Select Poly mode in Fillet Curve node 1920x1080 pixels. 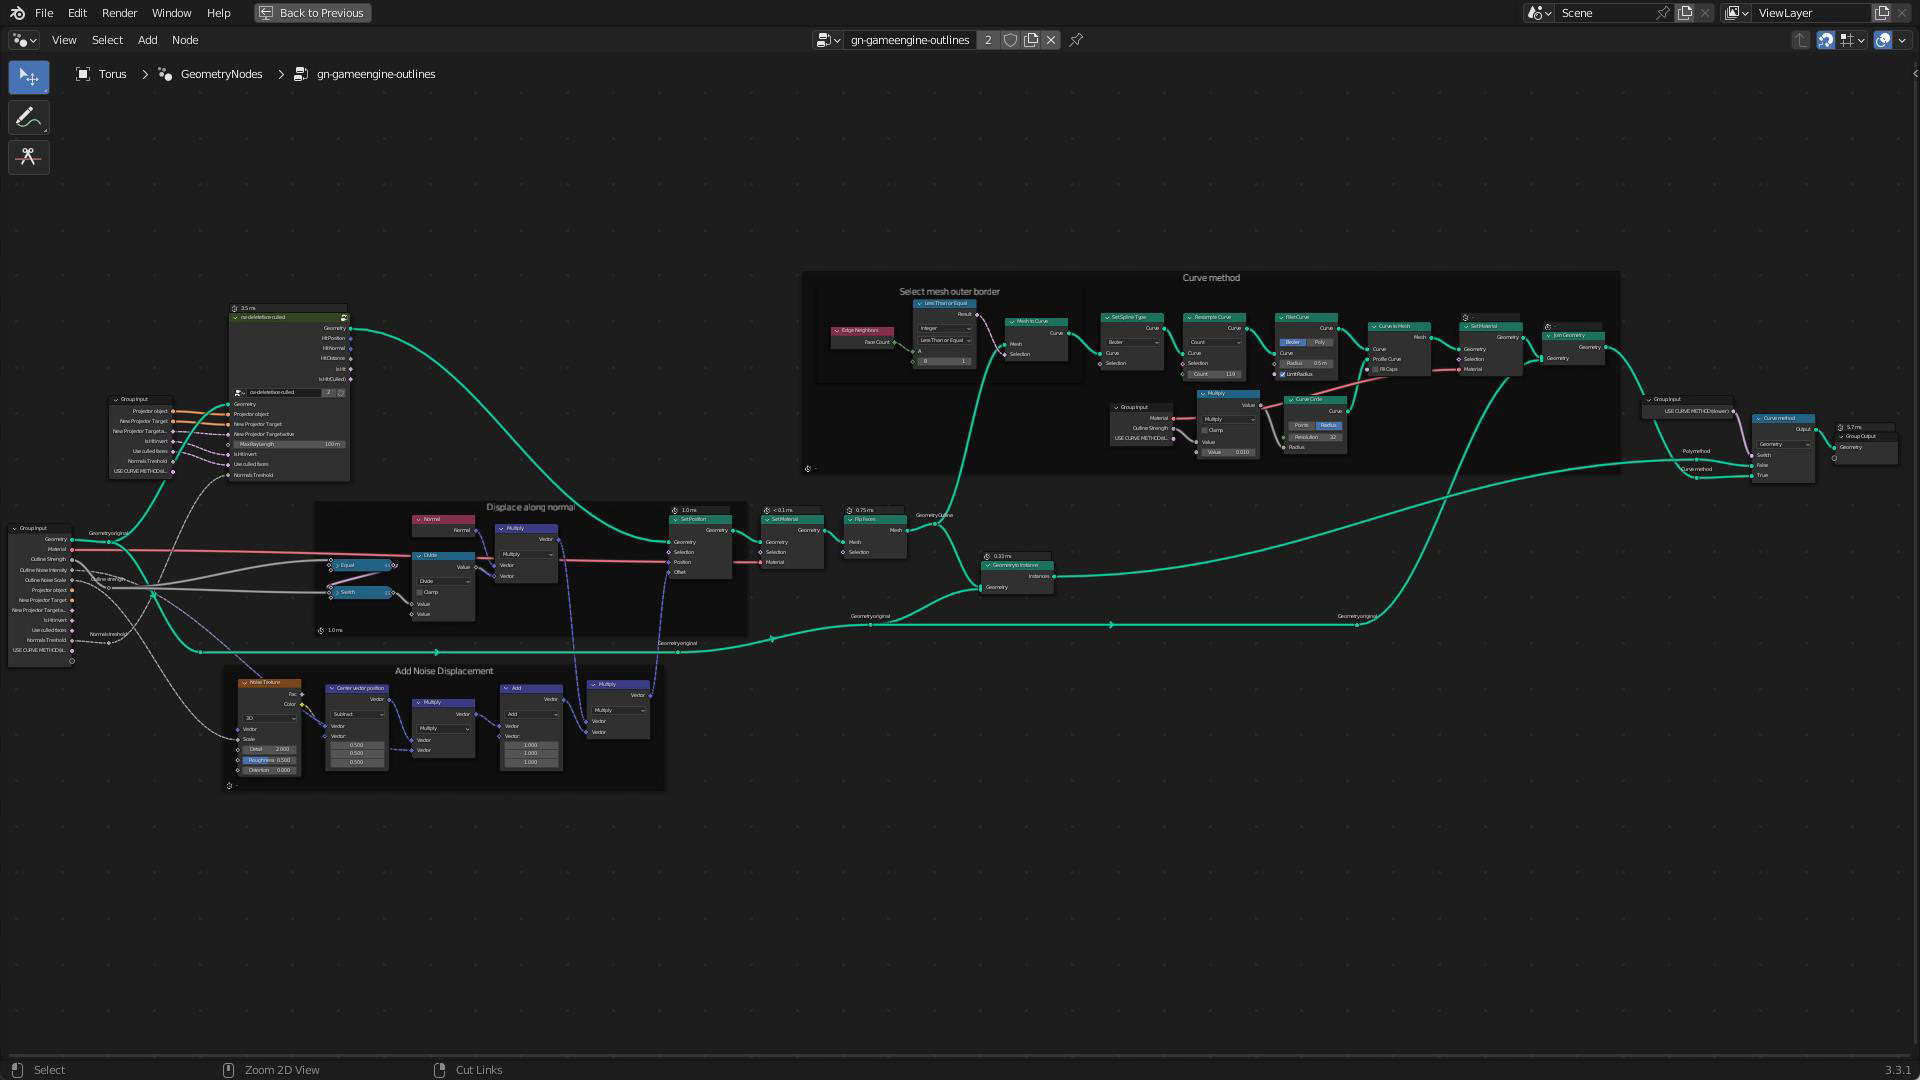(1319, 342)
